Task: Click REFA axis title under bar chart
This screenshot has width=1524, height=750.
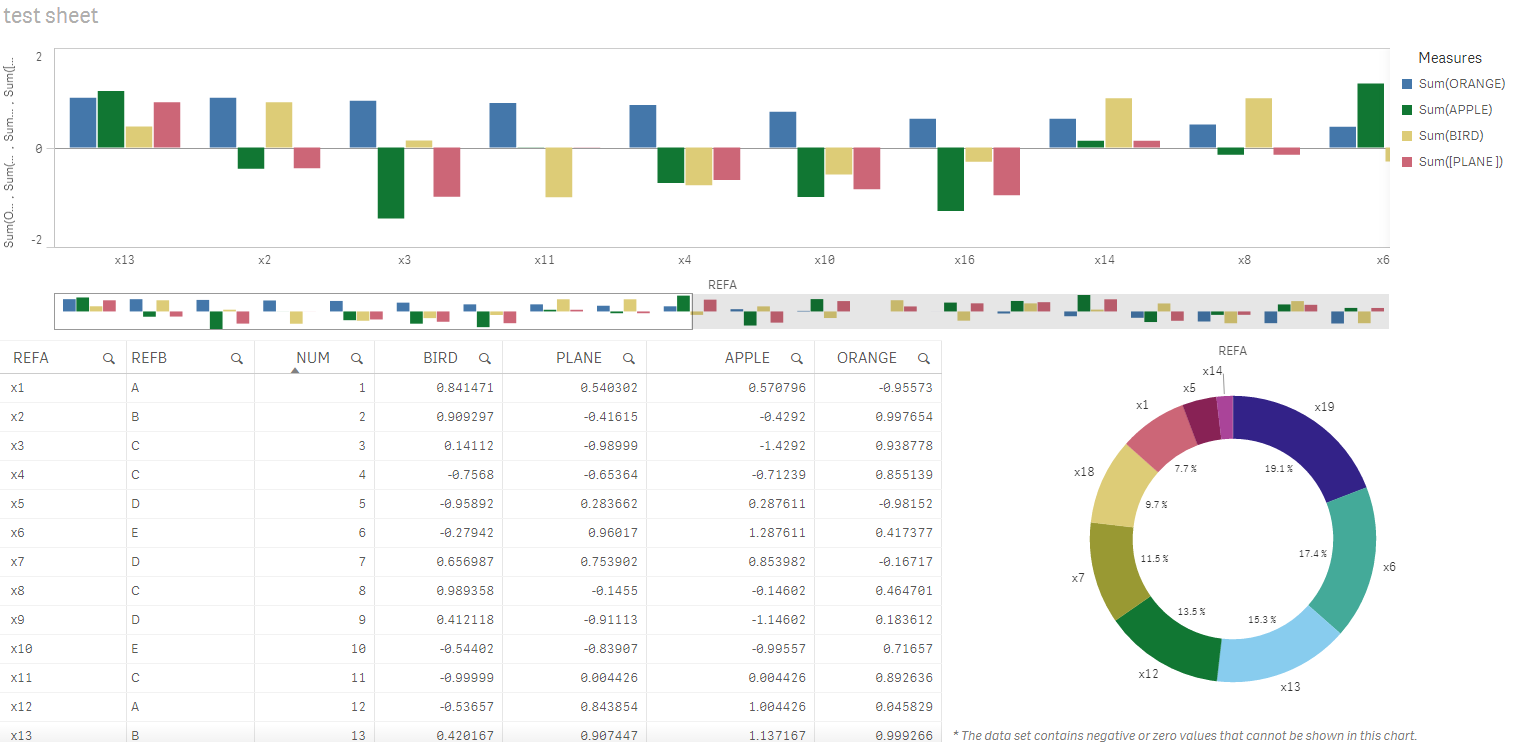Action: [722, 285]
